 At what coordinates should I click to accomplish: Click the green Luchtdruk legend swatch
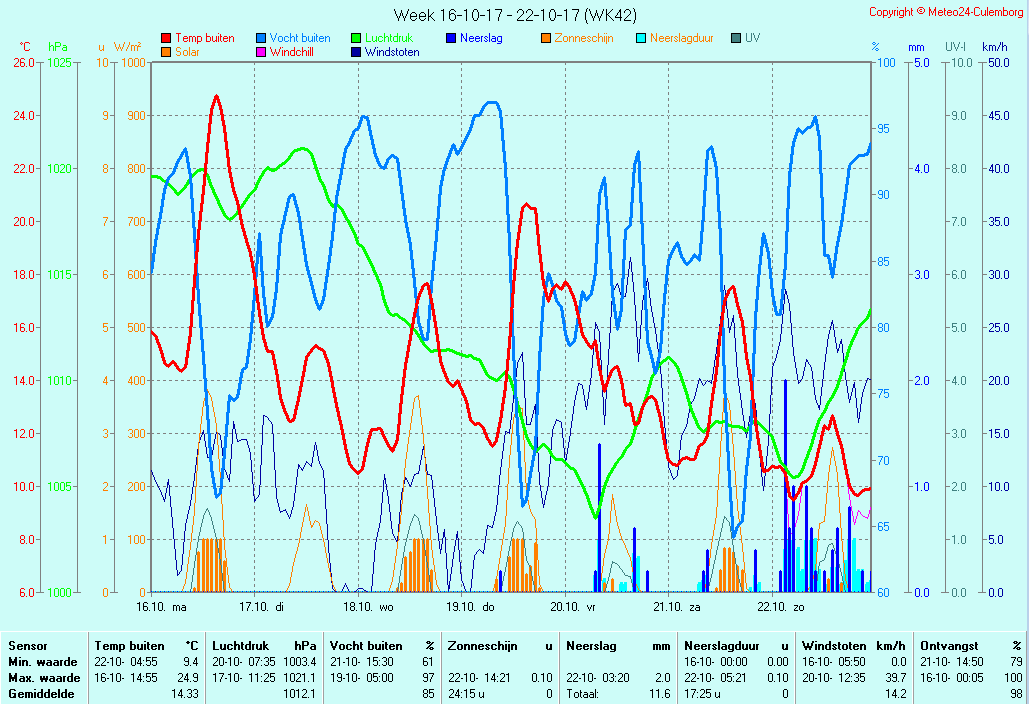(356, 38)
